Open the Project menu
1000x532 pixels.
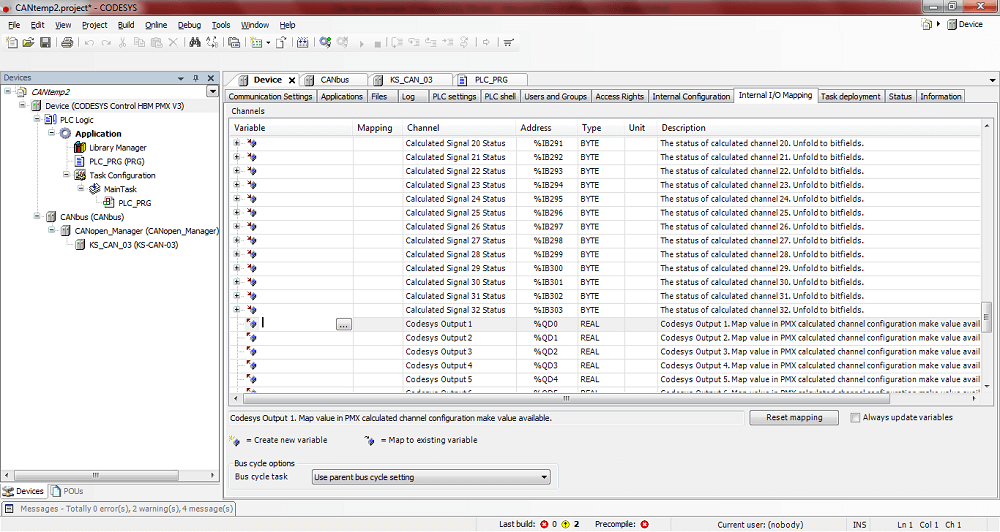click(x=94, y=25)
